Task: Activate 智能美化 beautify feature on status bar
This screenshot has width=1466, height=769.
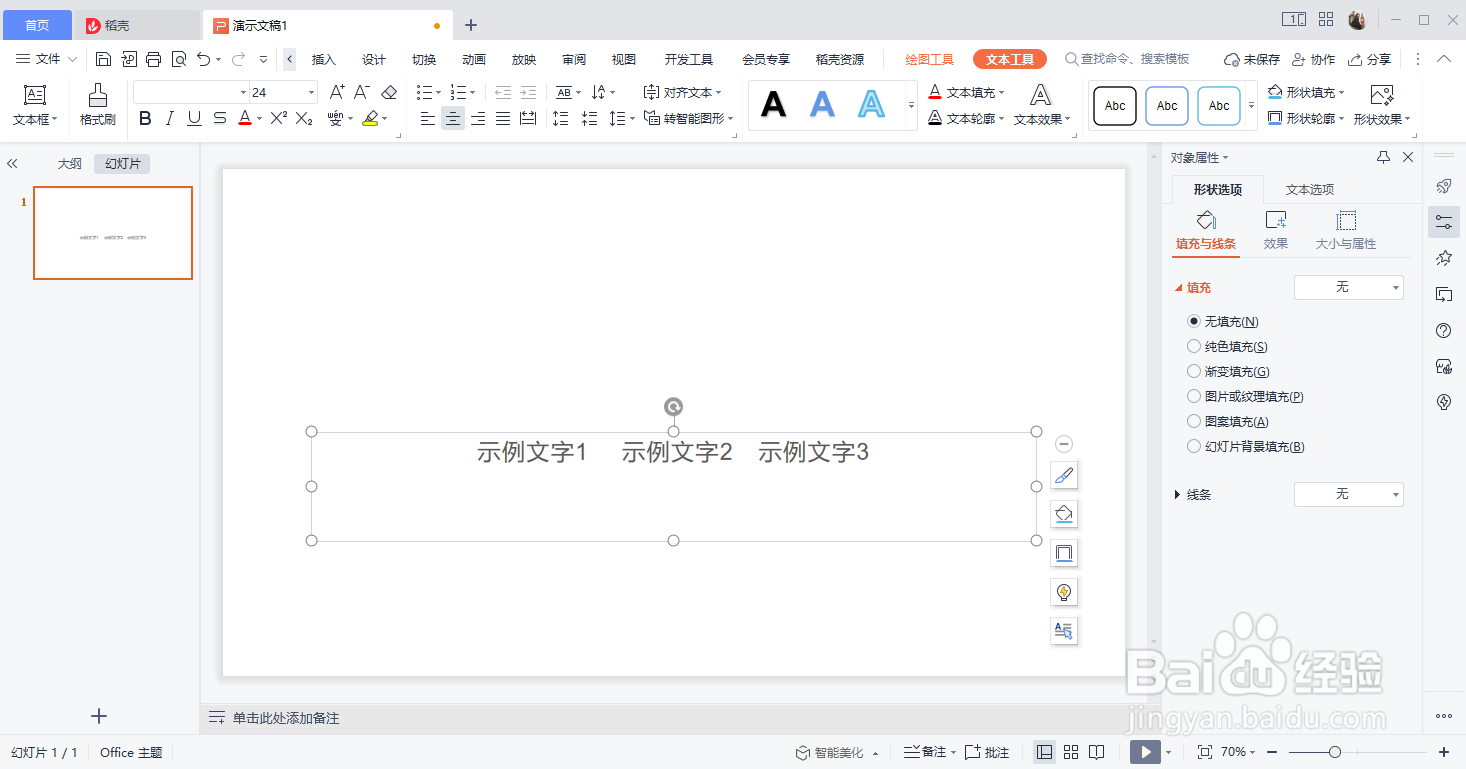Action: [x=836, y=751]
